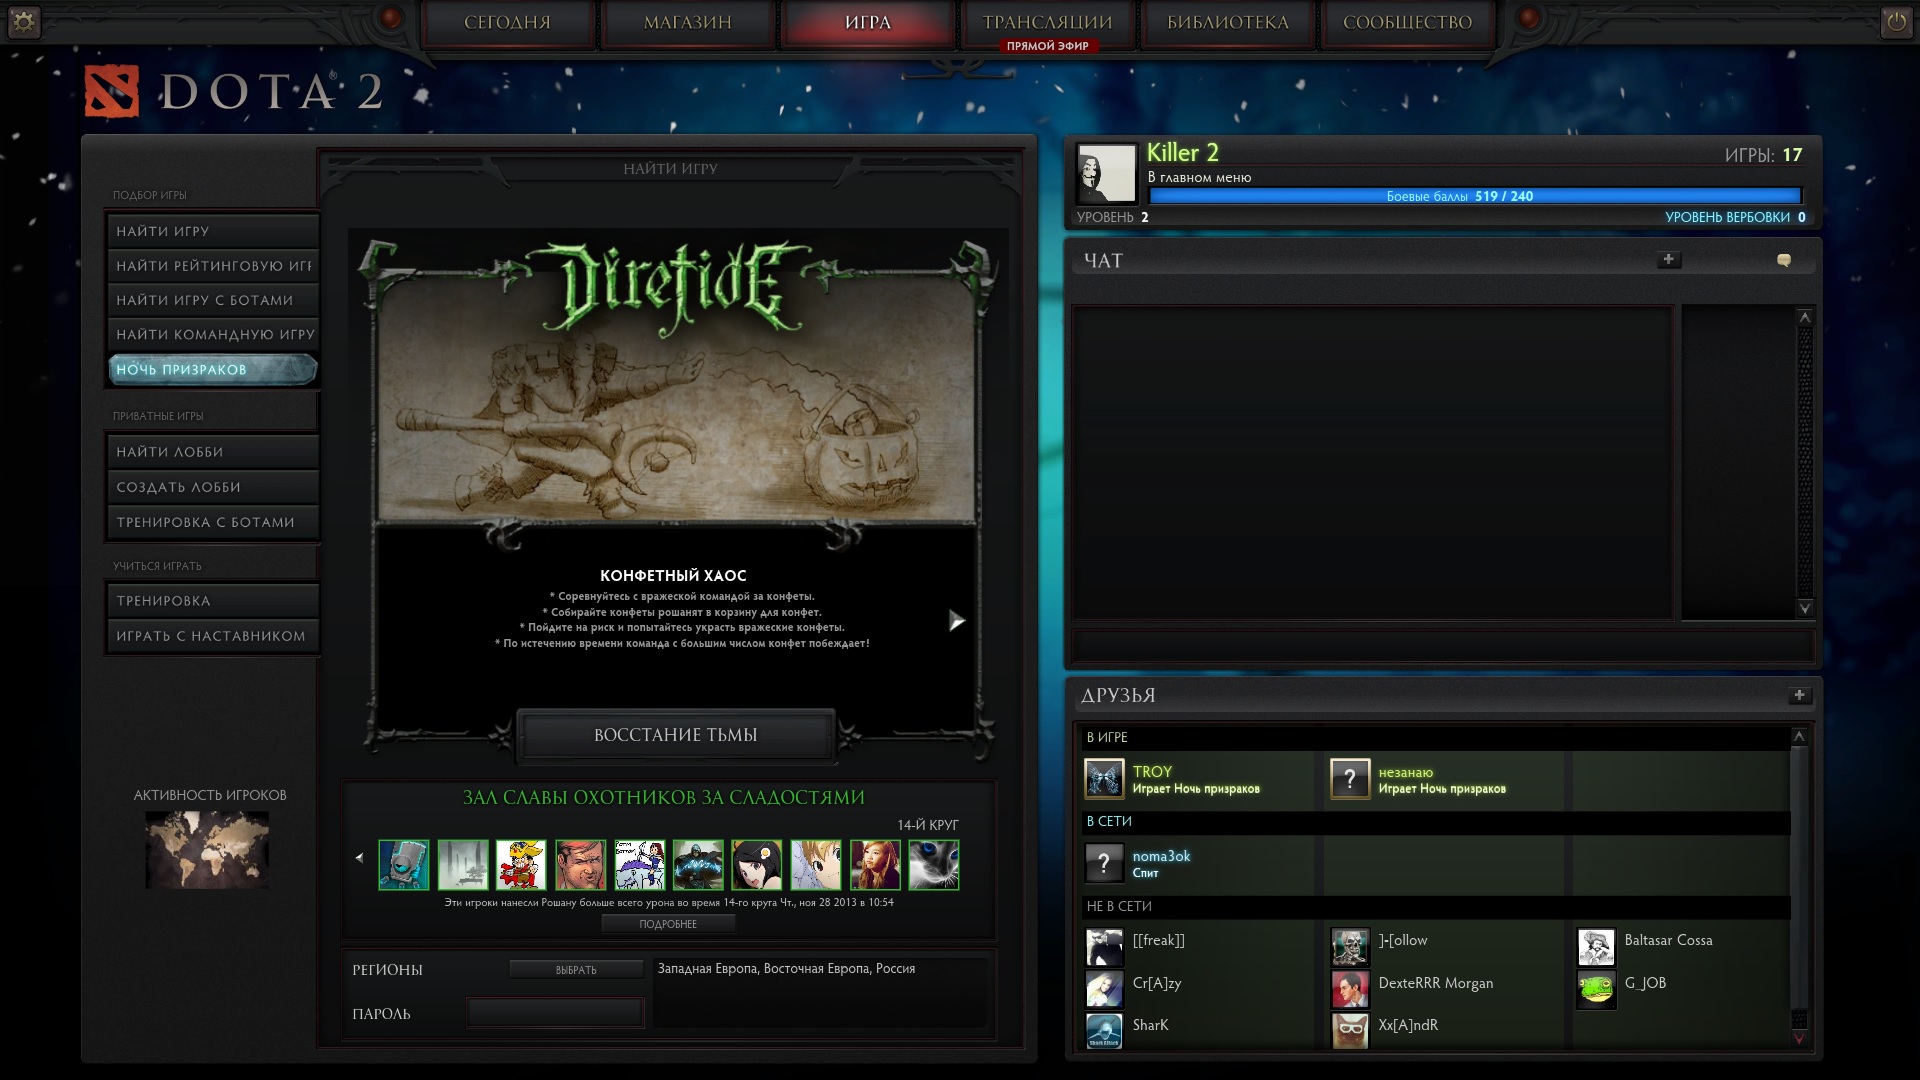Open Тренировка с ботами
Screen dimensions: 1920x1080
coord(212,522)
